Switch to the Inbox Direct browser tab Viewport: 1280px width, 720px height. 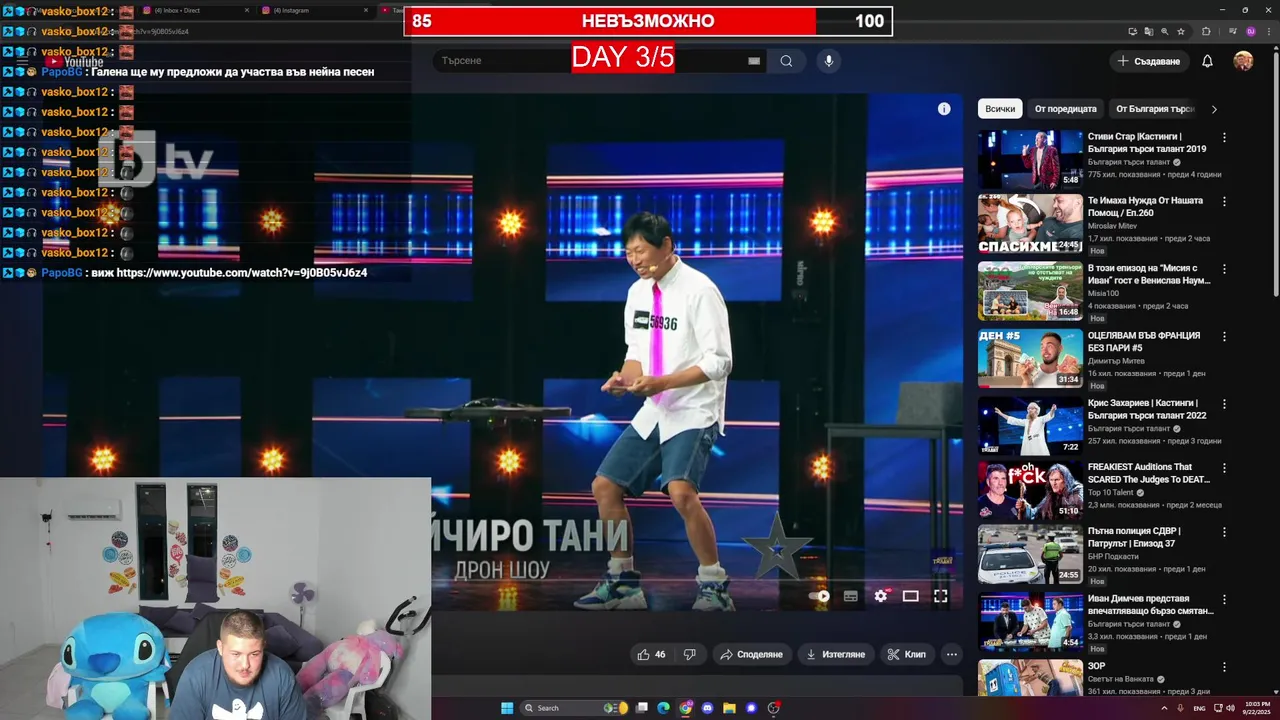coord(195,10)
